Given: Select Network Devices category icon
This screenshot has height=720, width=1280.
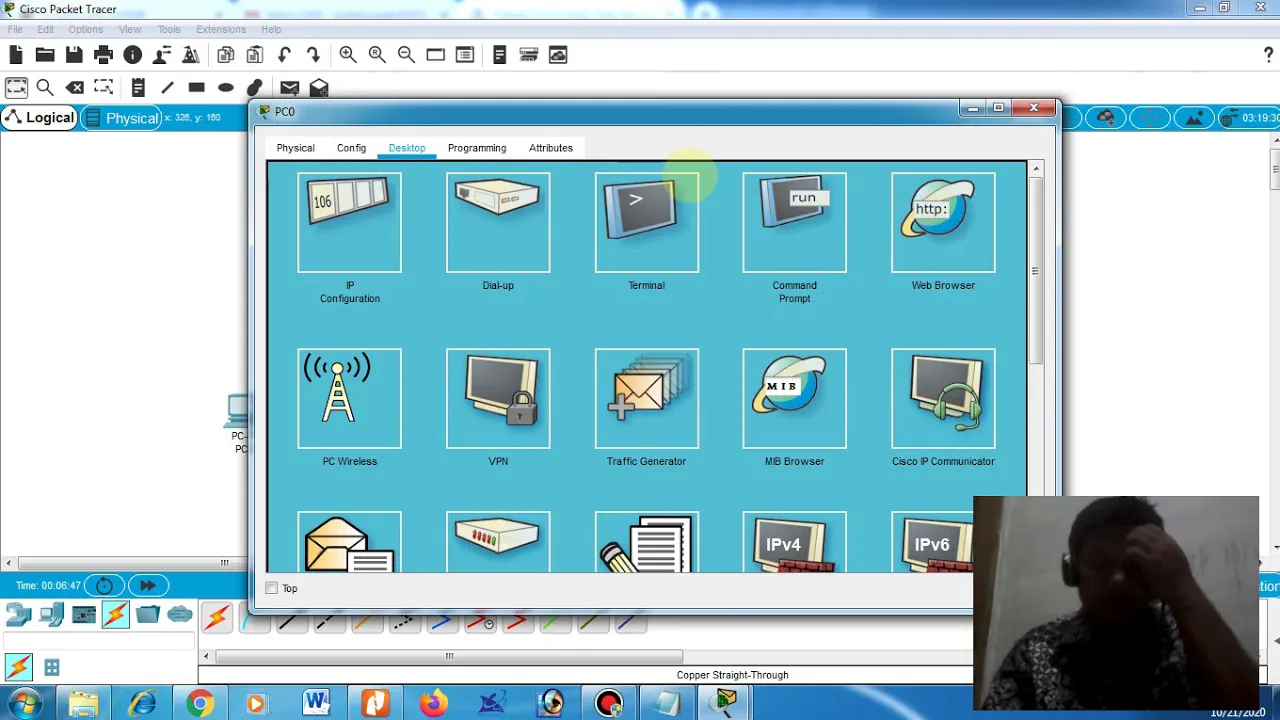Looking at the screenshot, I should point(18,614).
